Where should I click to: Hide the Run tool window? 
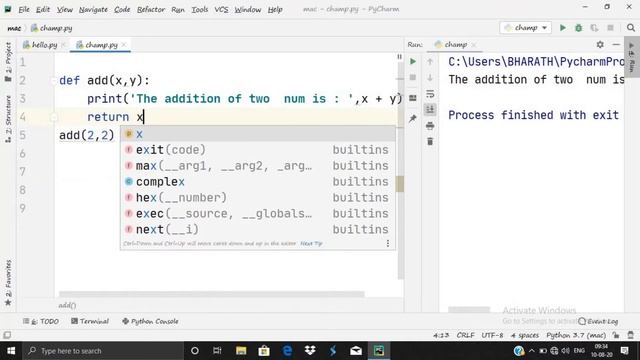tap(616, 44)
